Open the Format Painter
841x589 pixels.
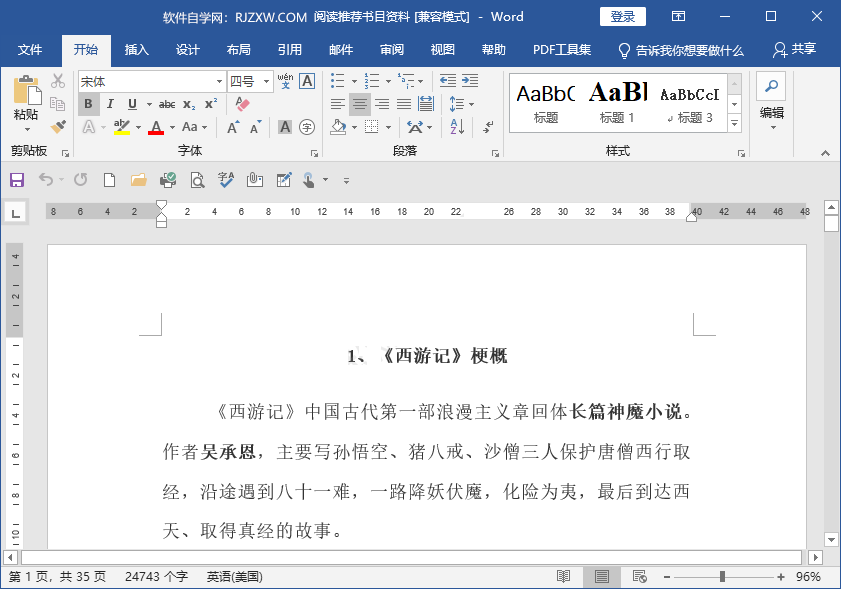57,127
